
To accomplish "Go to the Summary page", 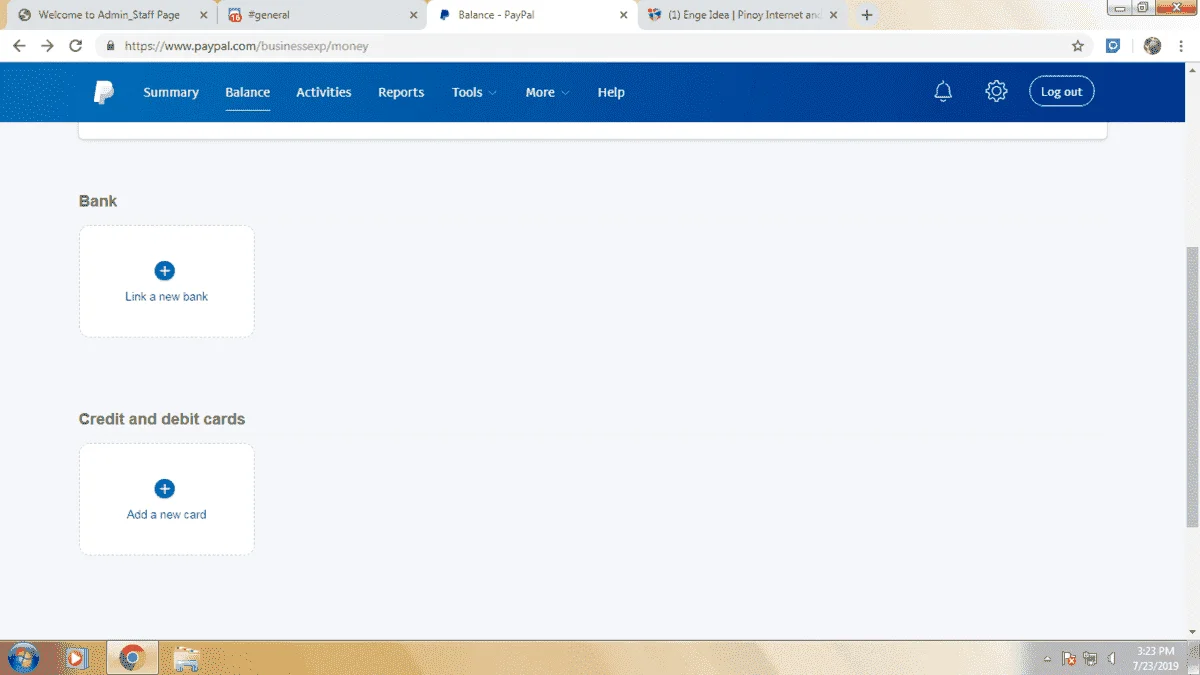I will coord(171,92).
